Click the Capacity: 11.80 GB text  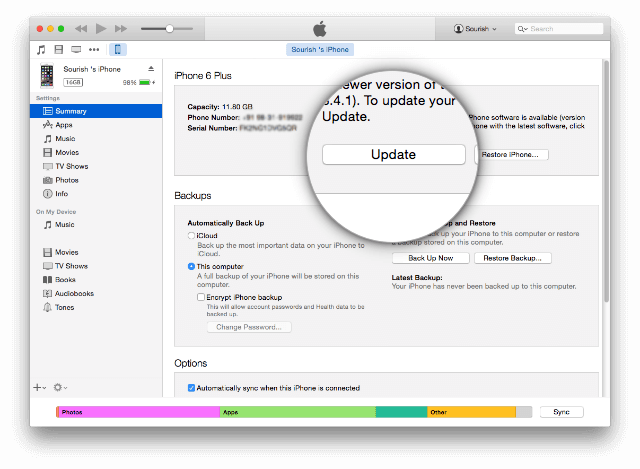[220, 107]
